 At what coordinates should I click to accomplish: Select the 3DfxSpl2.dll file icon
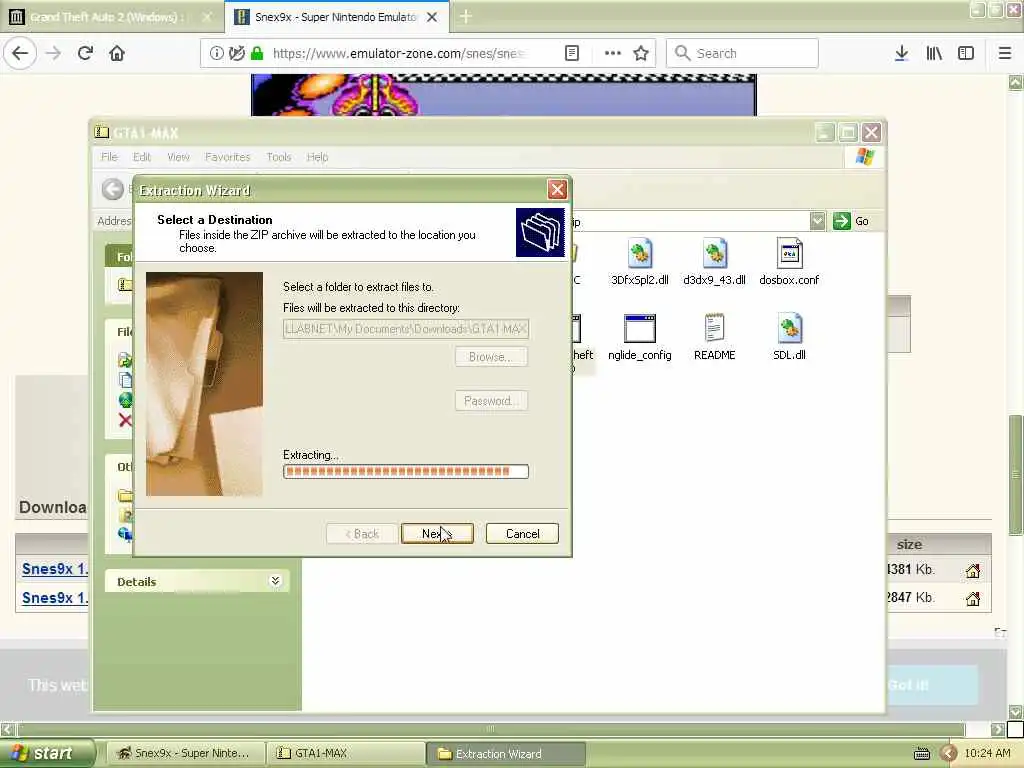click(639, 254)
